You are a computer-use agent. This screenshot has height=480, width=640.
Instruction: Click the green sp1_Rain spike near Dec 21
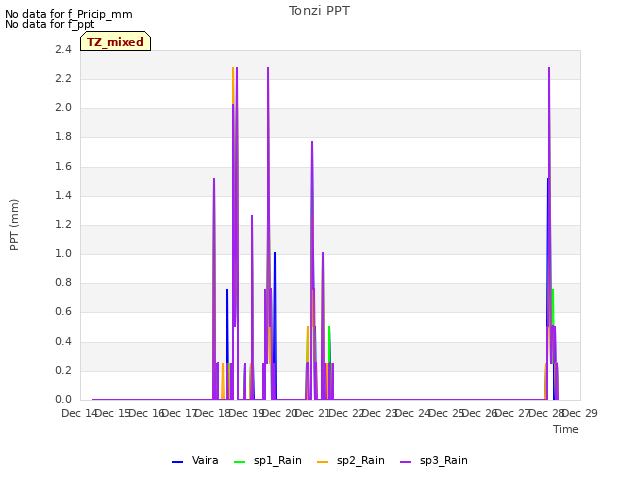329,329
